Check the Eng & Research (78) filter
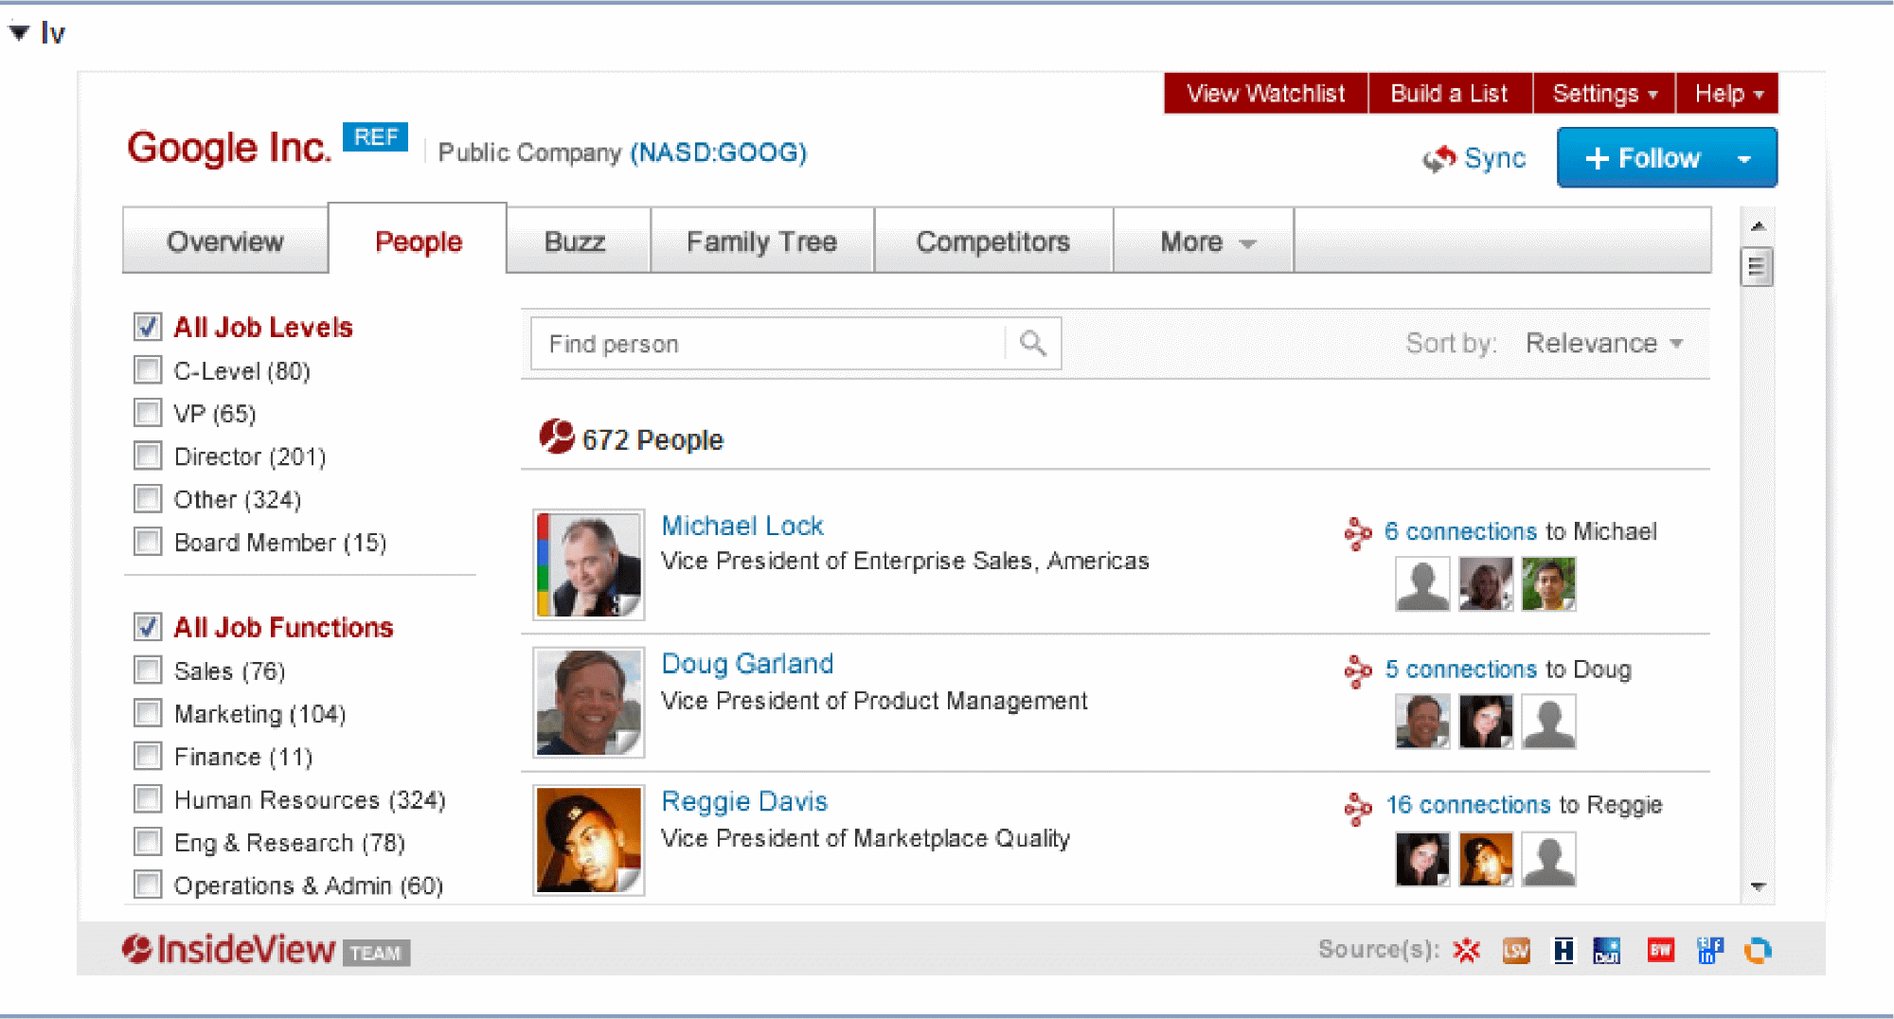 coord(147,842)
